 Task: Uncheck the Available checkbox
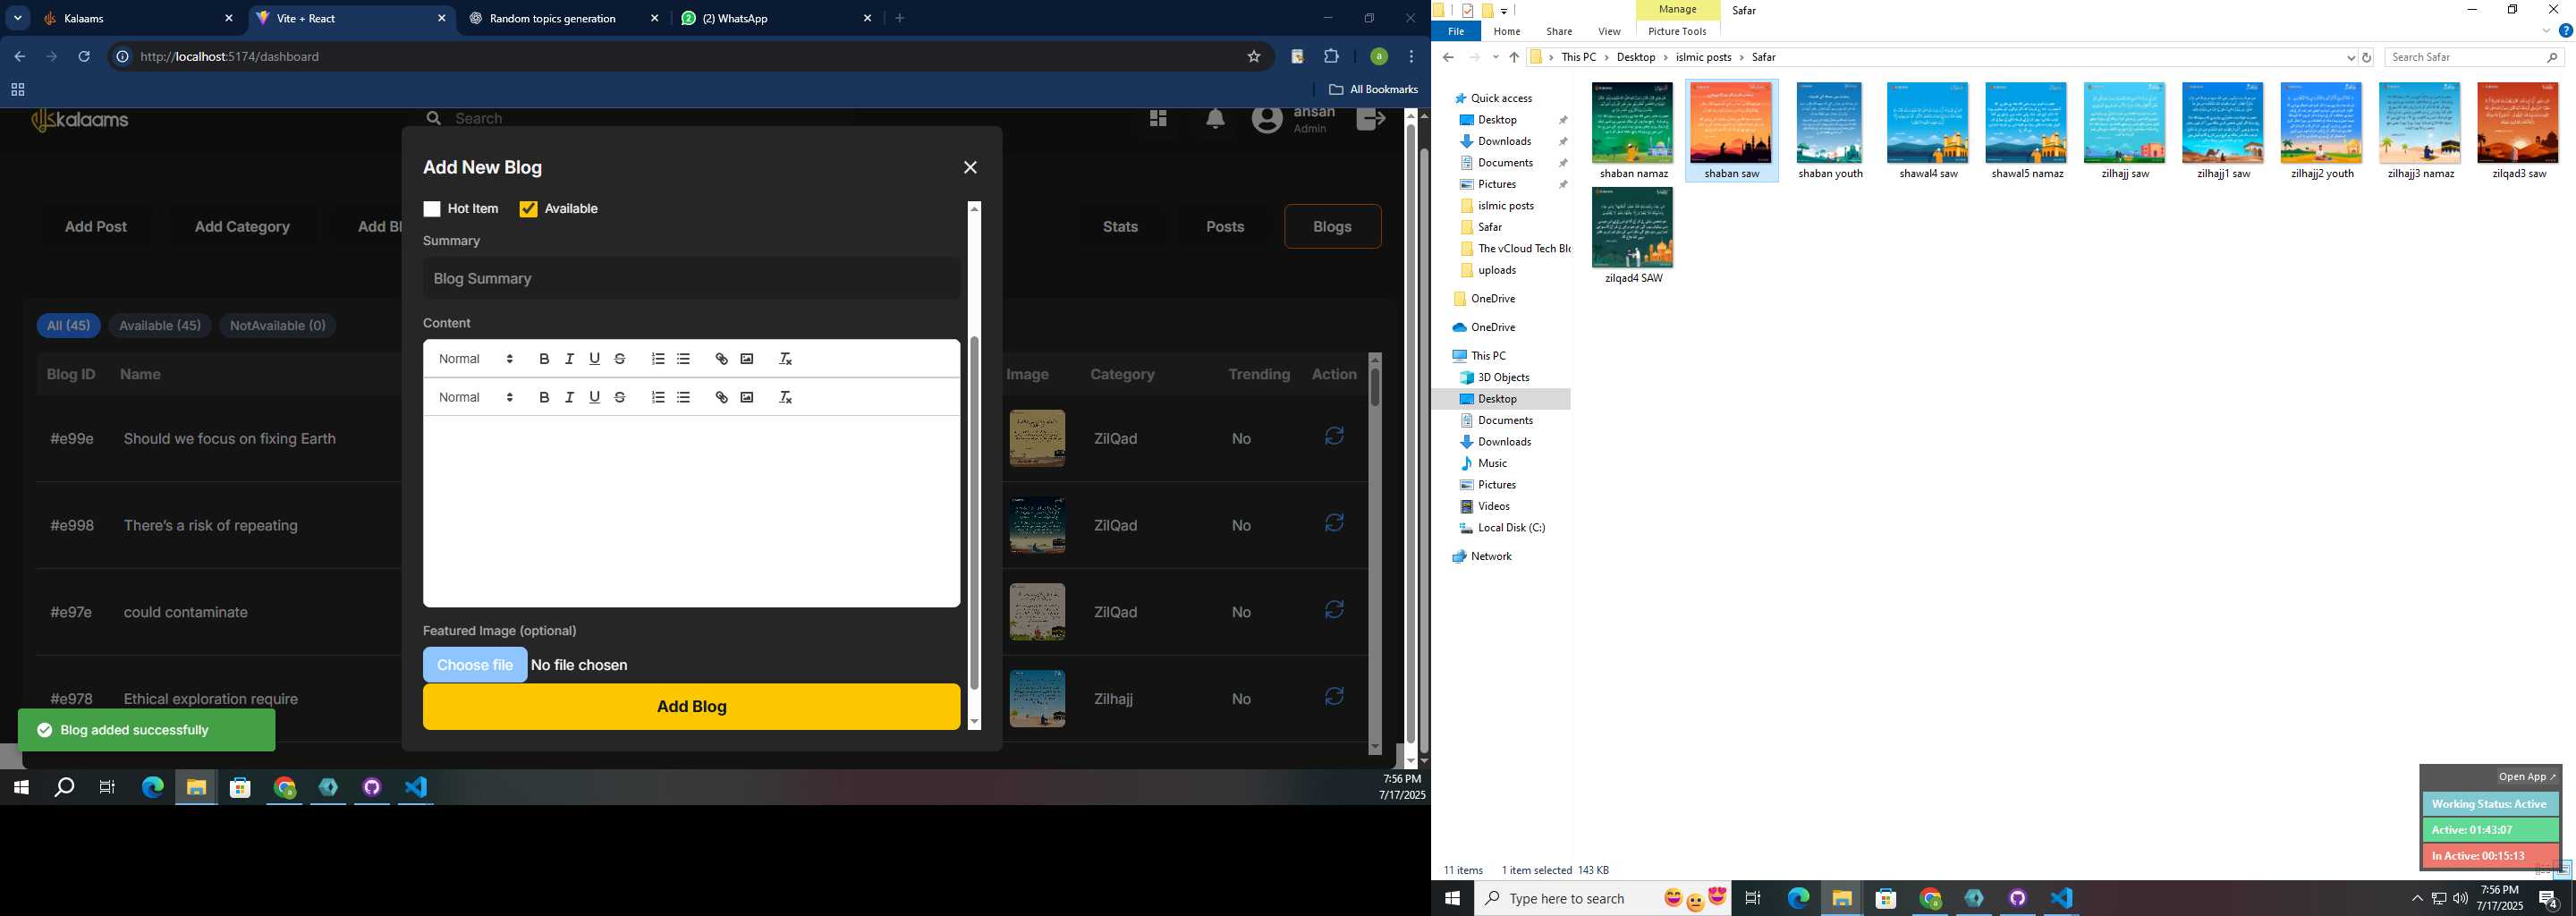click(x=529, y=209)
